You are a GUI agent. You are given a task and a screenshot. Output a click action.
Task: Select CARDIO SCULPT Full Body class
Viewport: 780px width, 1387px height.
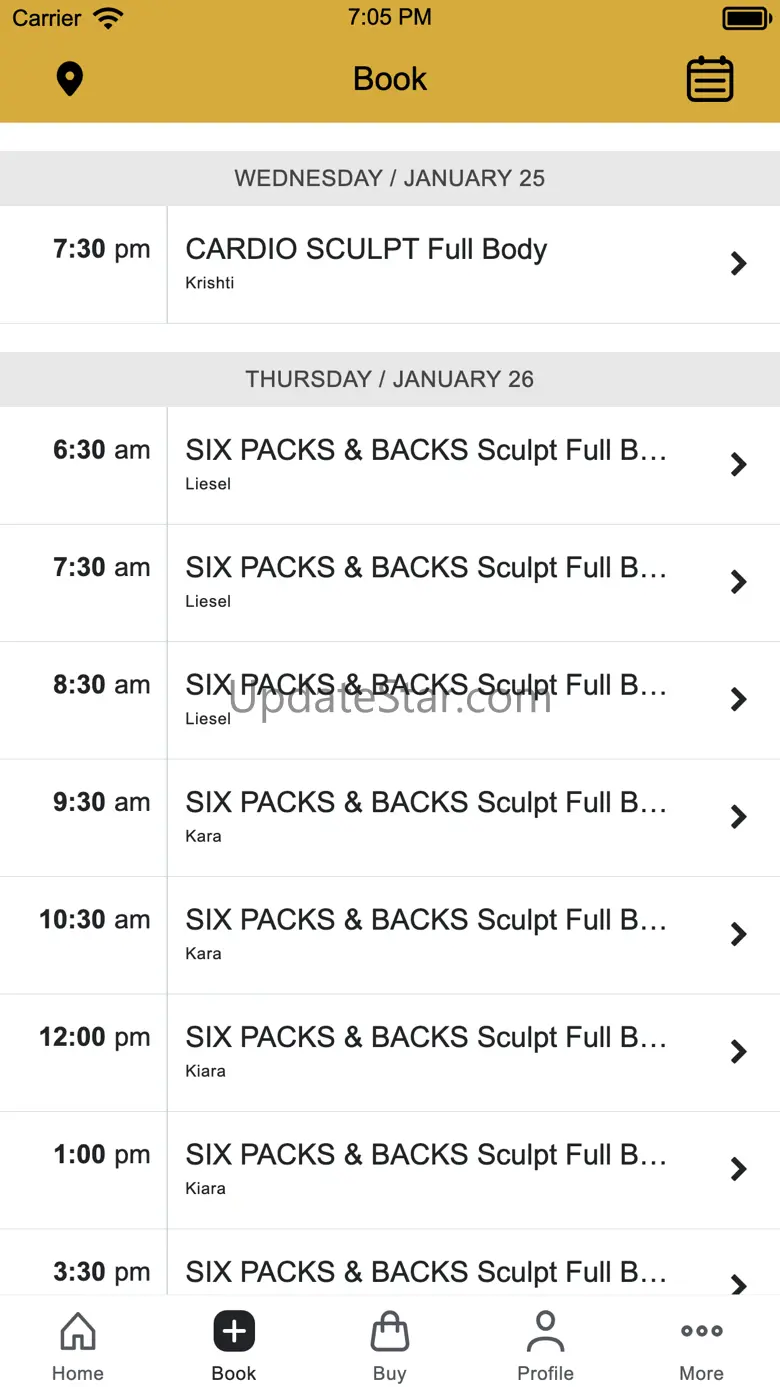tap(390, 264)
